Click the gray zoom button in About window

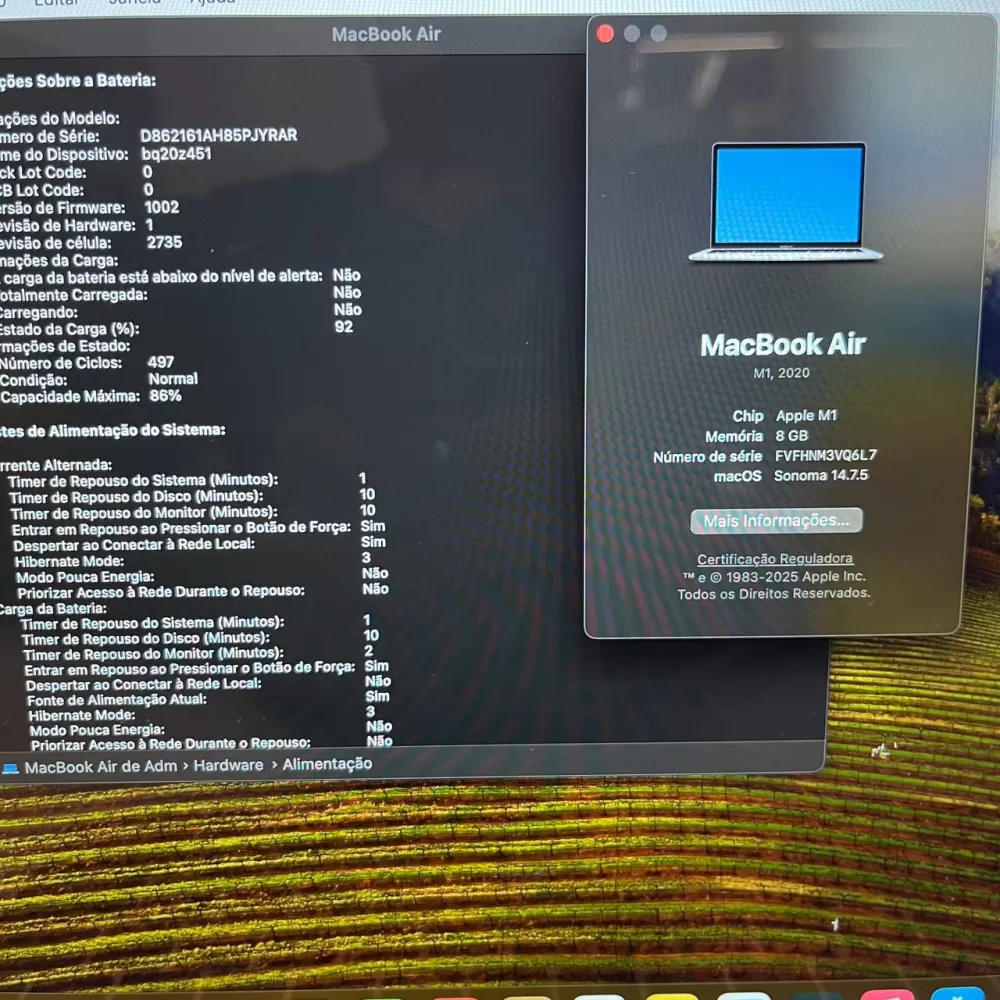(x=658, y=34)
